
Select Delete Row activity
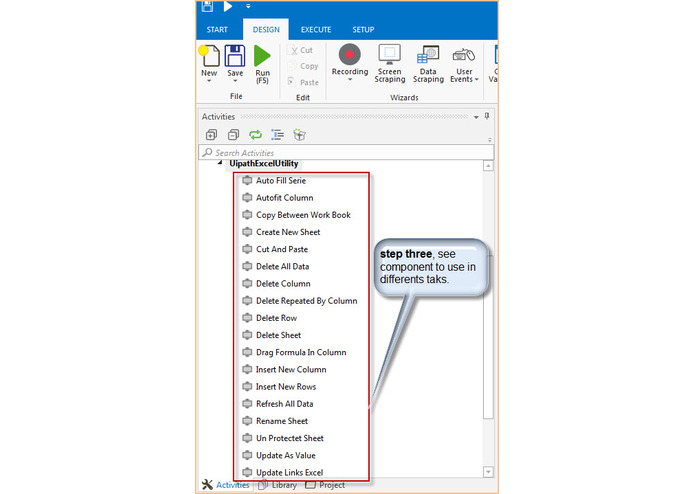coord(269,318)
